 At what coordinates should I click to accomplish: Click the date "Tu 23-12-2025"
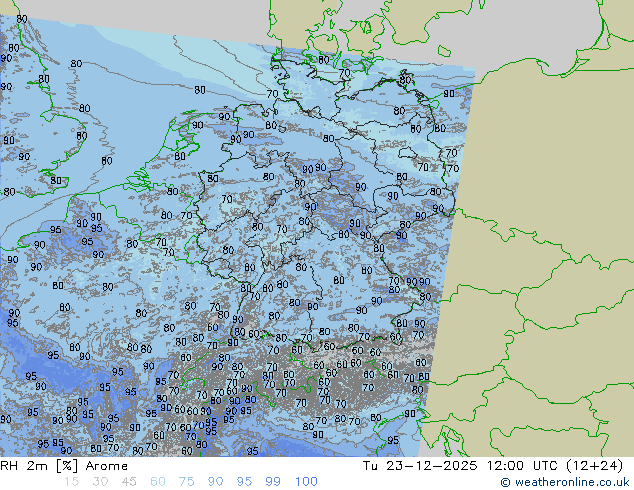pyautogui.click(x=420, y=466)
